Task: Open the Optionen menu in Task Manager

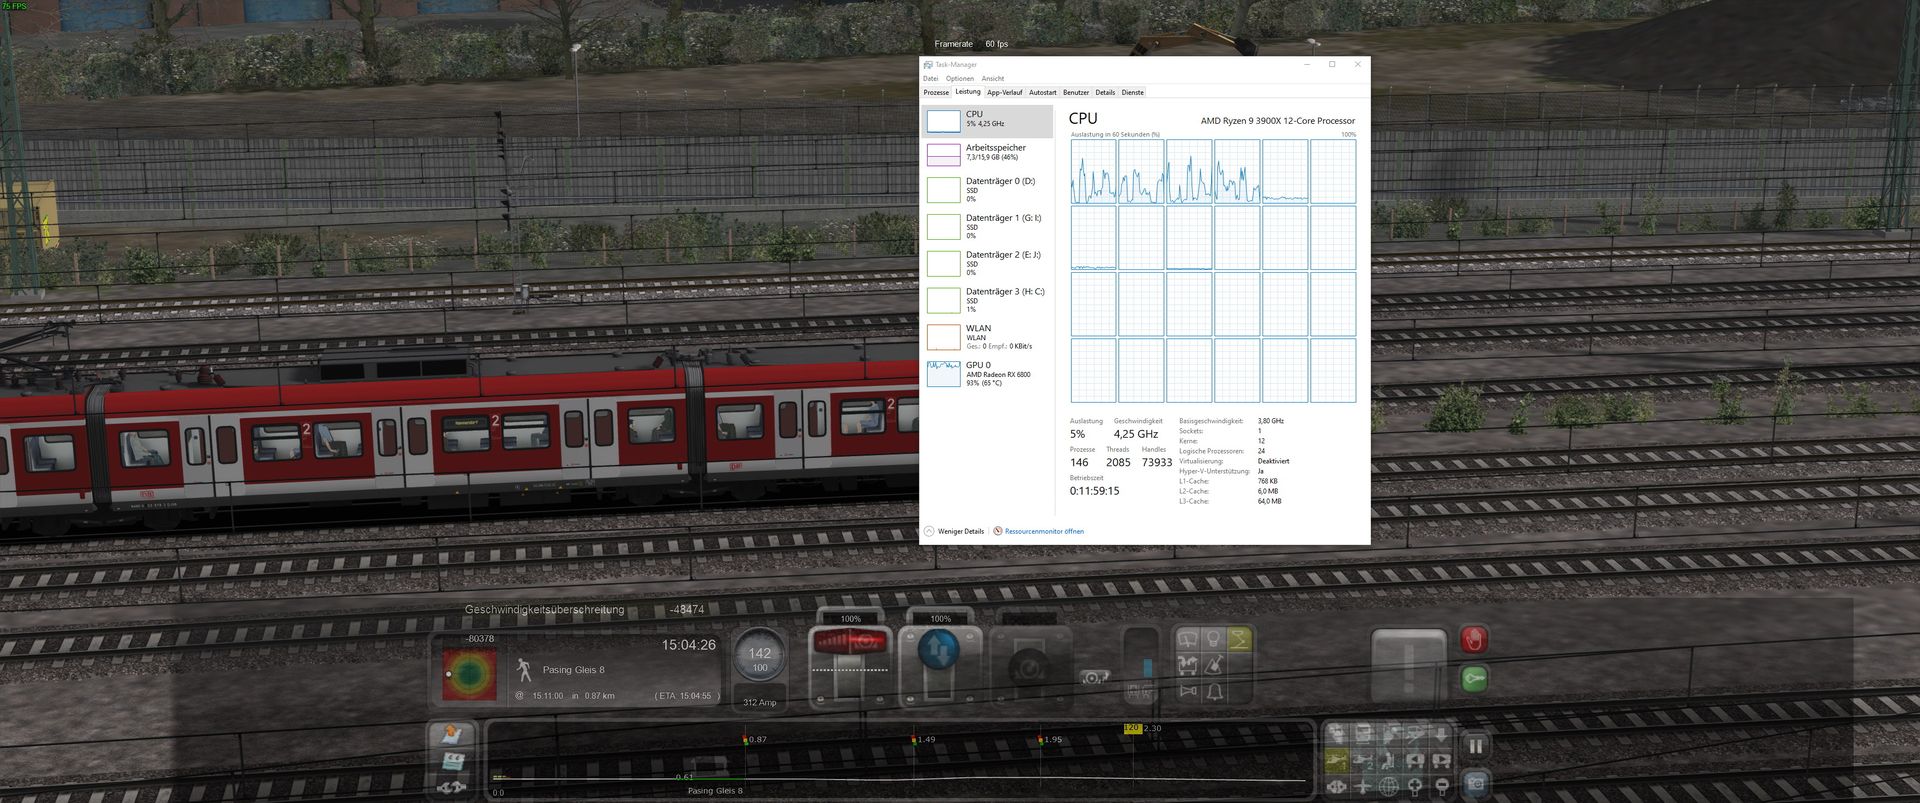Action: (x=959, y=78)
